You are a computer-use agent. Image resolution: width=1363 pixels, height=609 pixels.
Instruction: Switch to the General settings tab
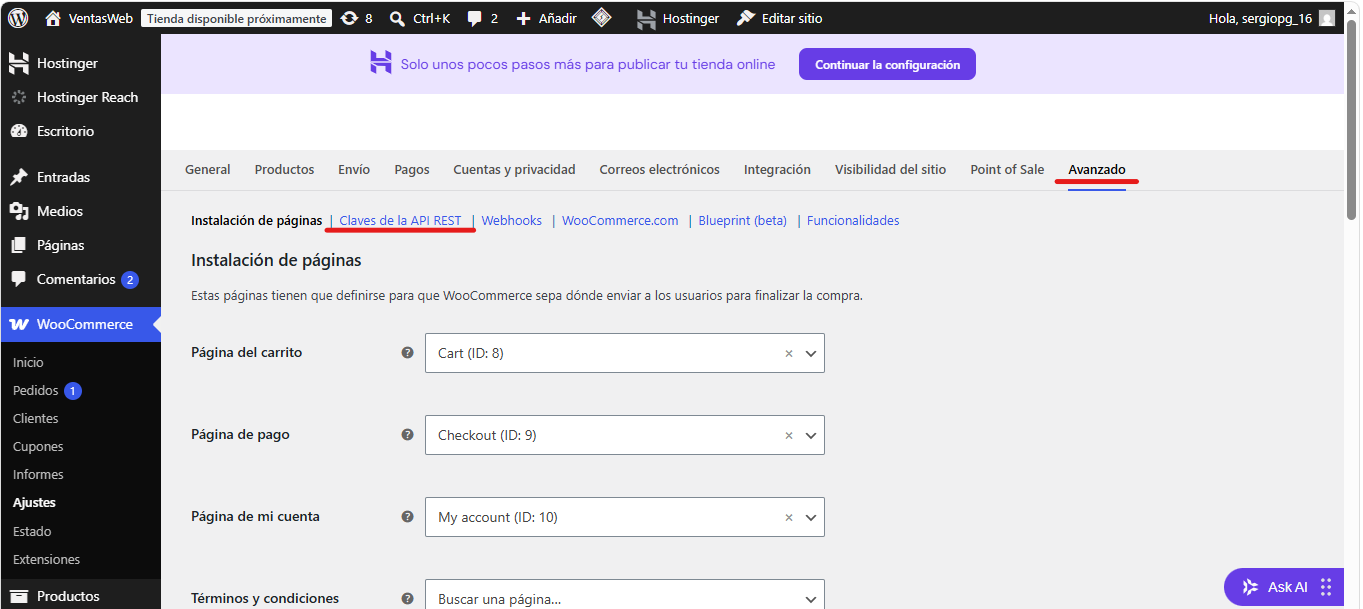[208, 169]
